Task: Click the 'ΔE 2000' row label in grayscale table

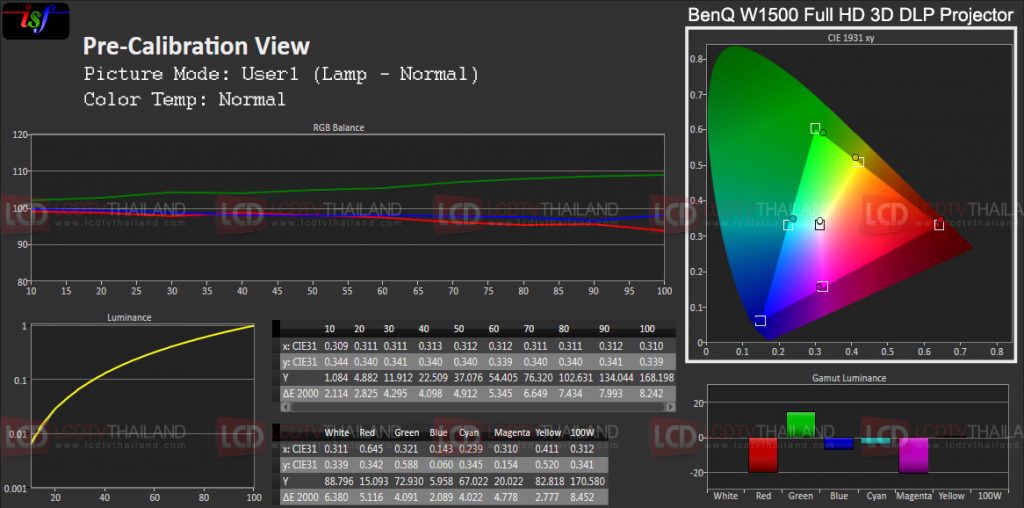Action: 298,393
